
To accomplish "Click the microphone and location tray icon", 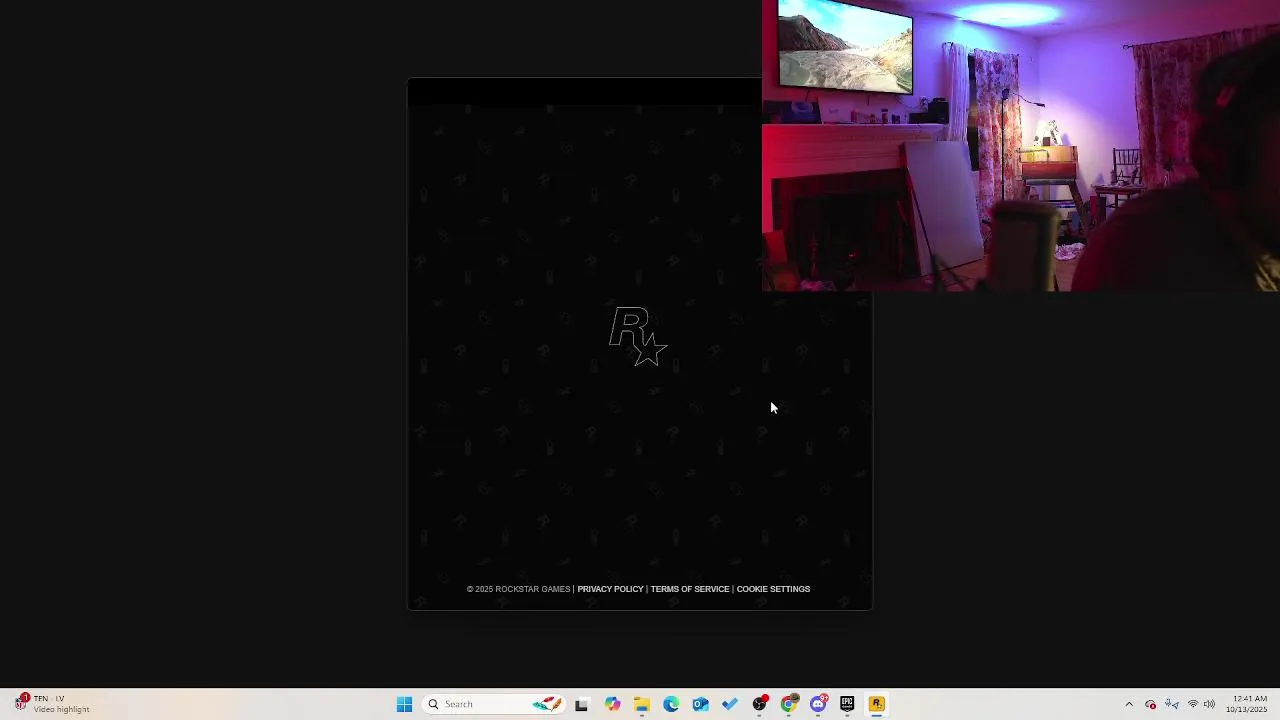I will 1172,704.
